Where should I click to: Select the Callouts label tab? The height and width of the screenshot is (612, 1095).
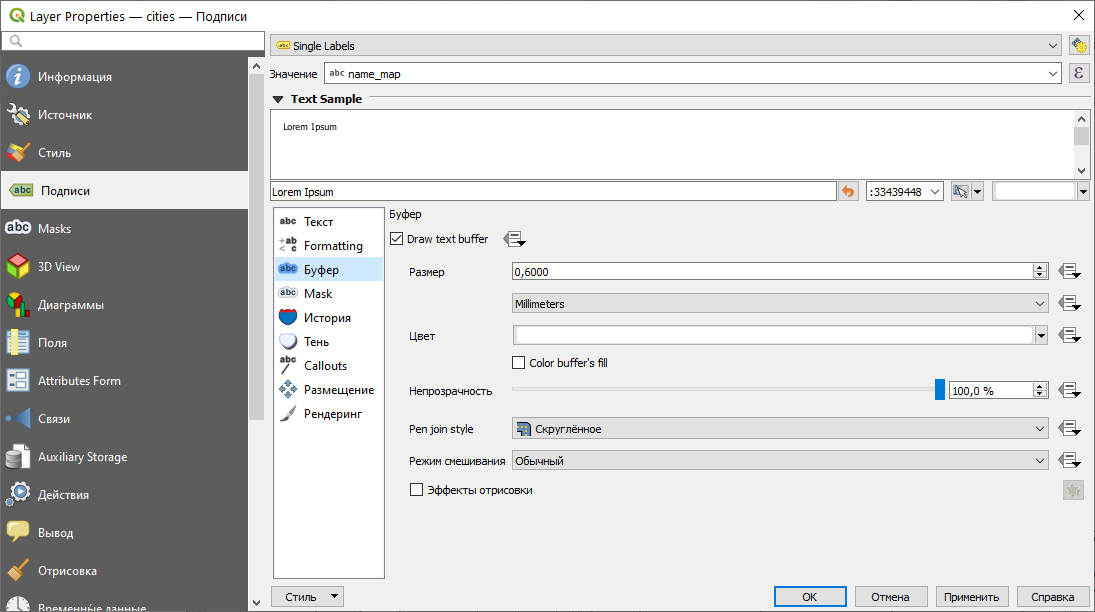pos(325,366)
